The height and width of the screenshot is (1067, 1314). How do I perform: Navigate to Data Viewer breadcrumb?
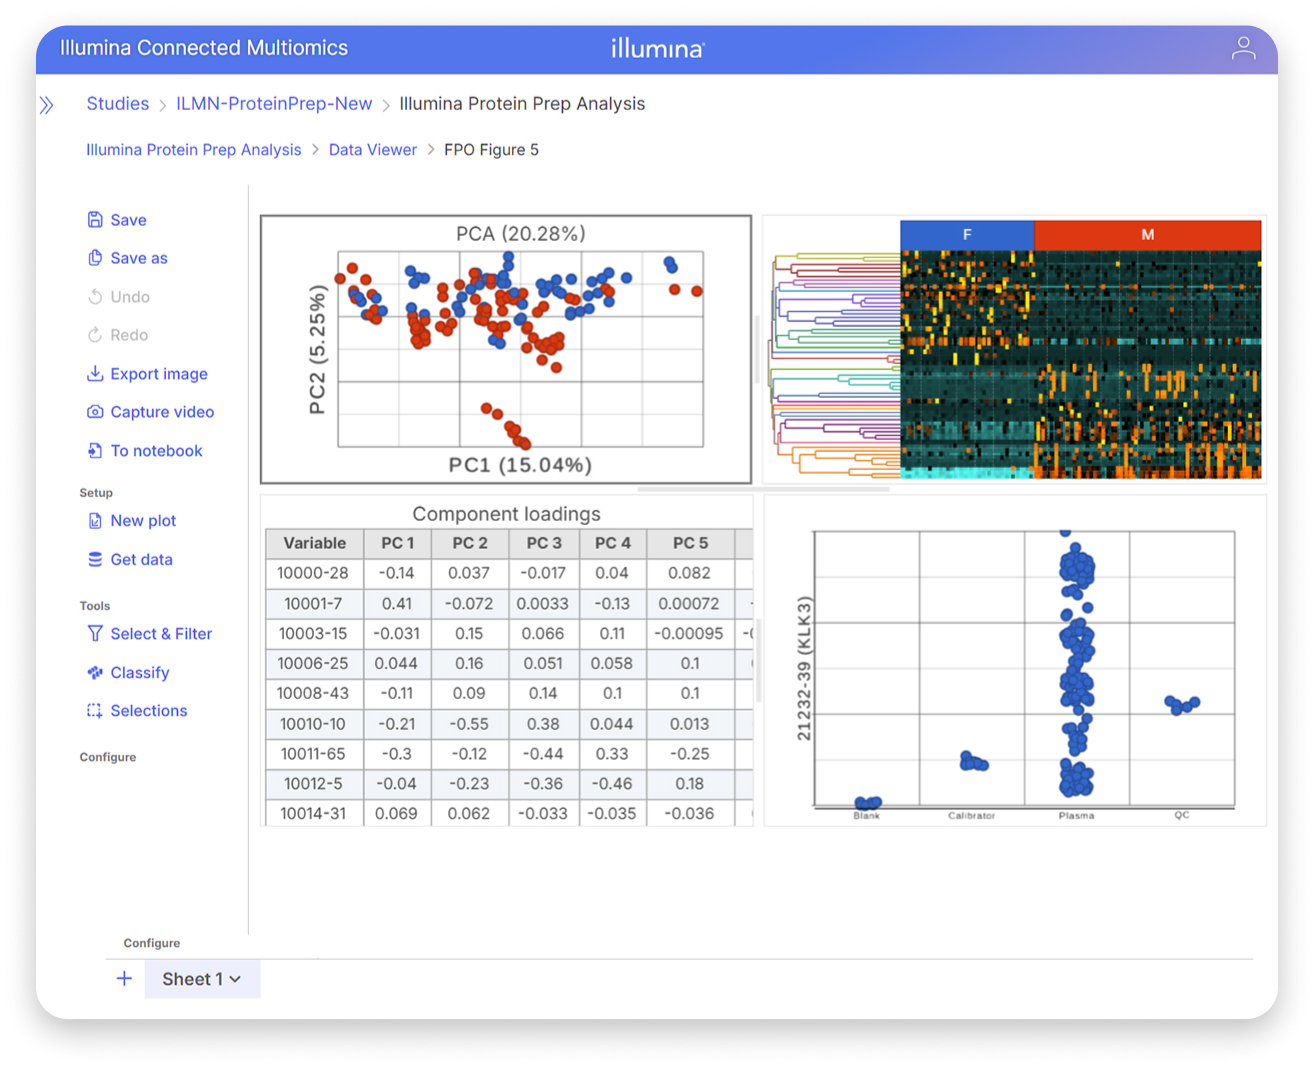point(372,150)
